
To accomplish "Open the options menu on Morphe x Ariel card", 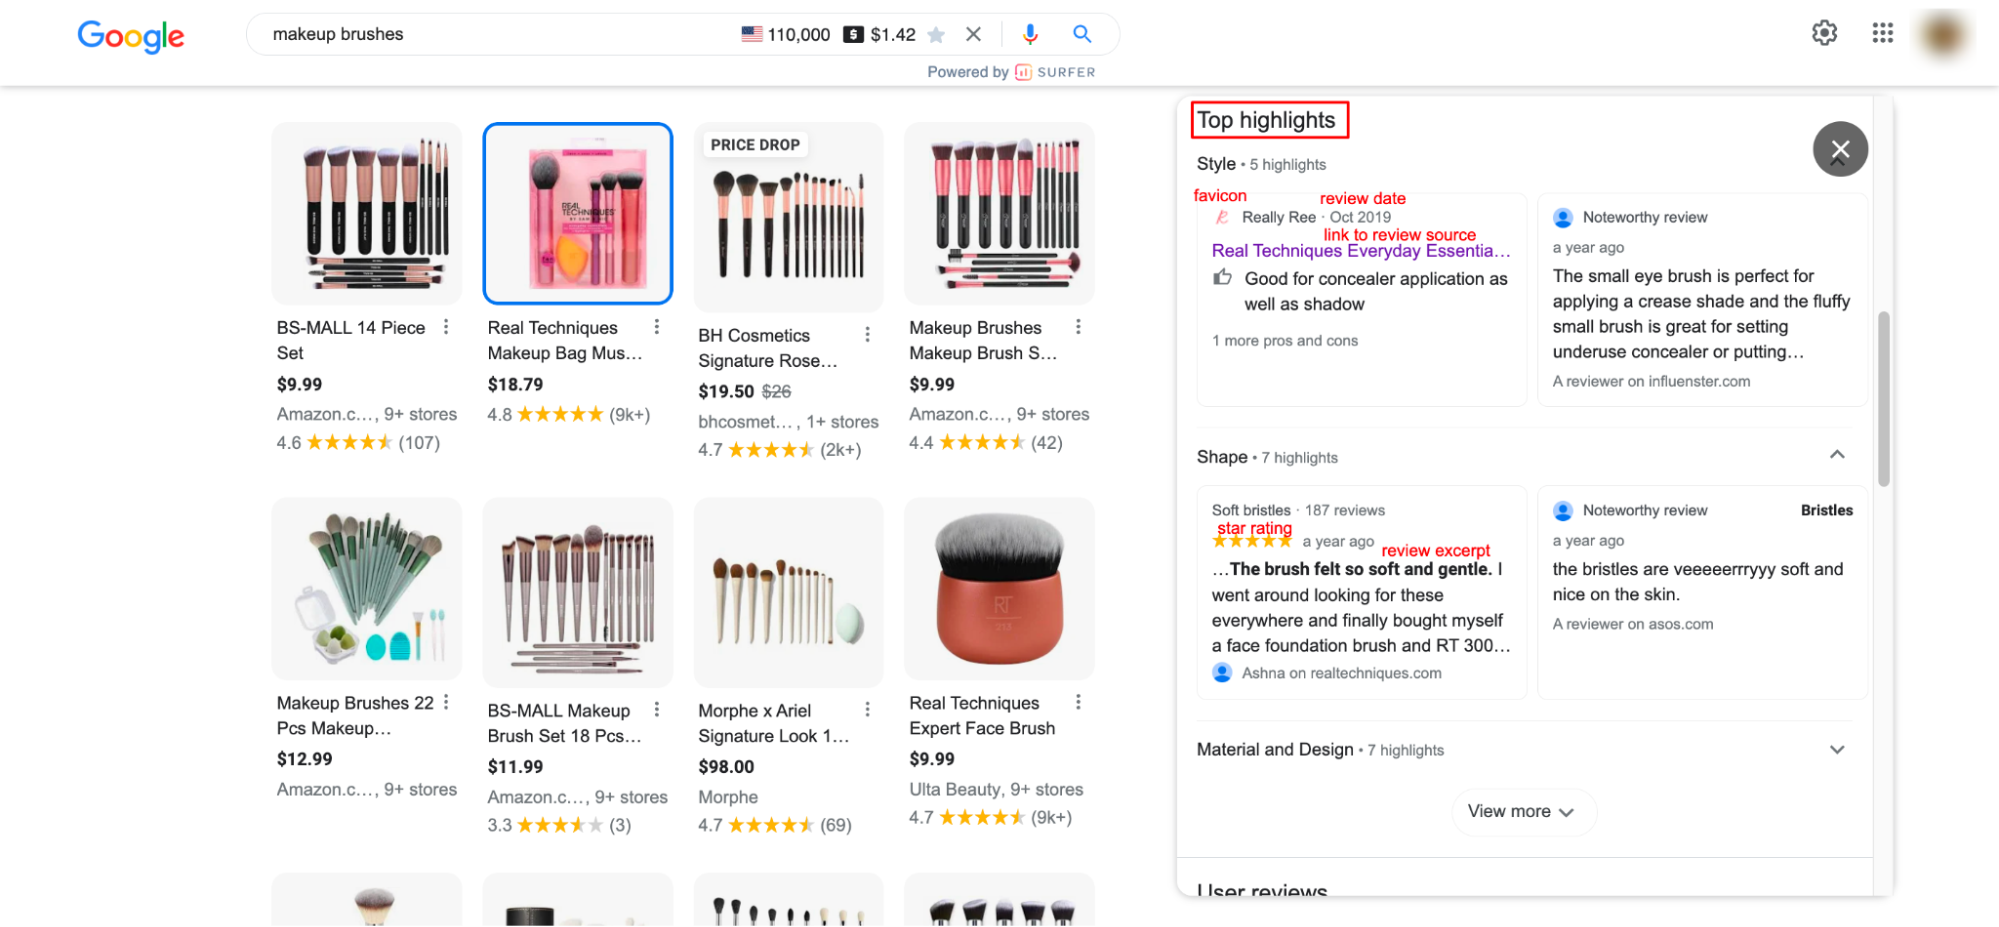I will click(x=867, y=709).
